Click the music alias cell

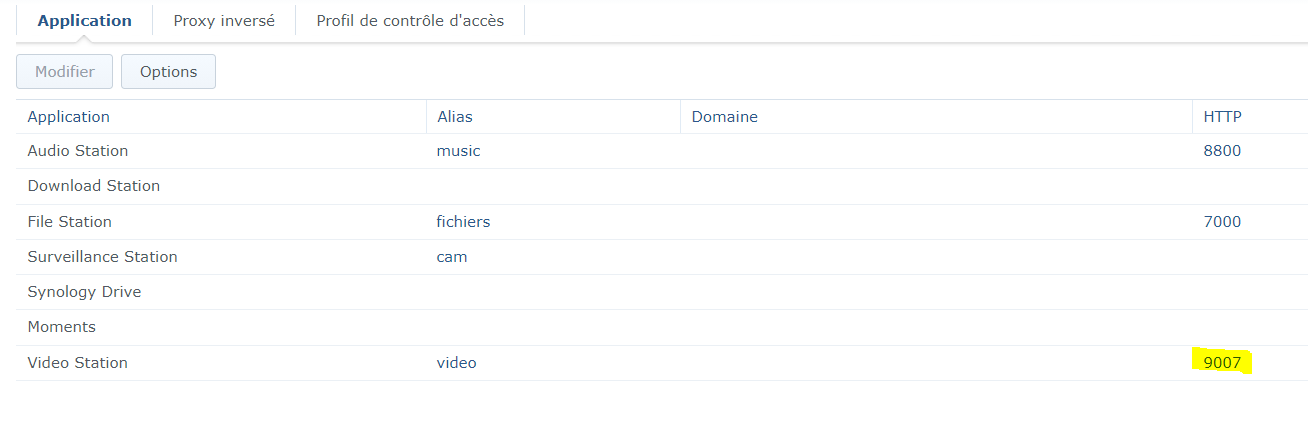point(459,151)
